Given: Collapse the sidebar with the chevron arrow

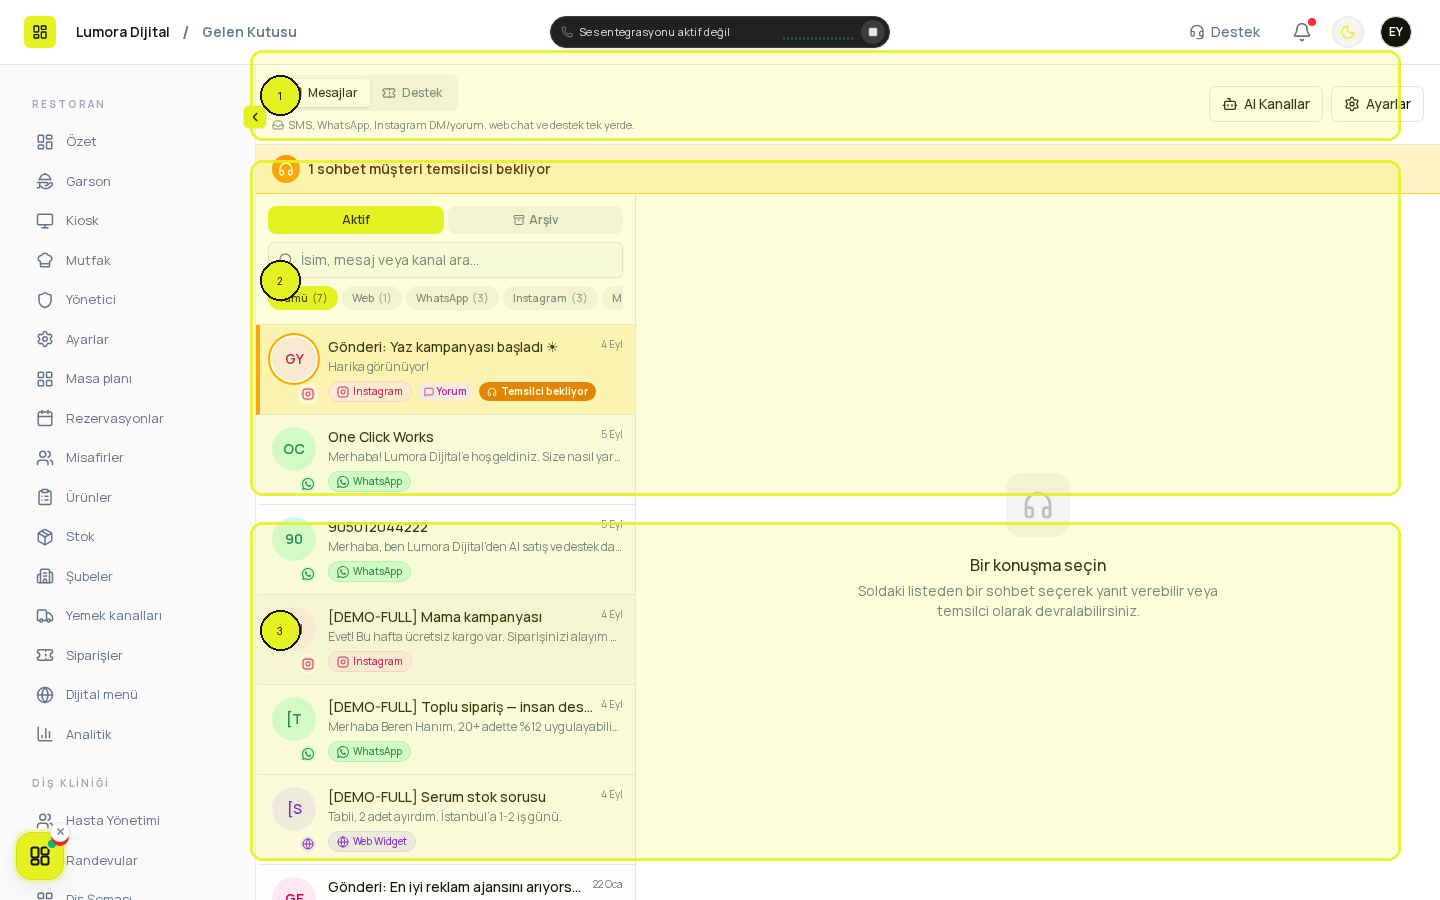Looking at the screenshot, I should [255, 117].
